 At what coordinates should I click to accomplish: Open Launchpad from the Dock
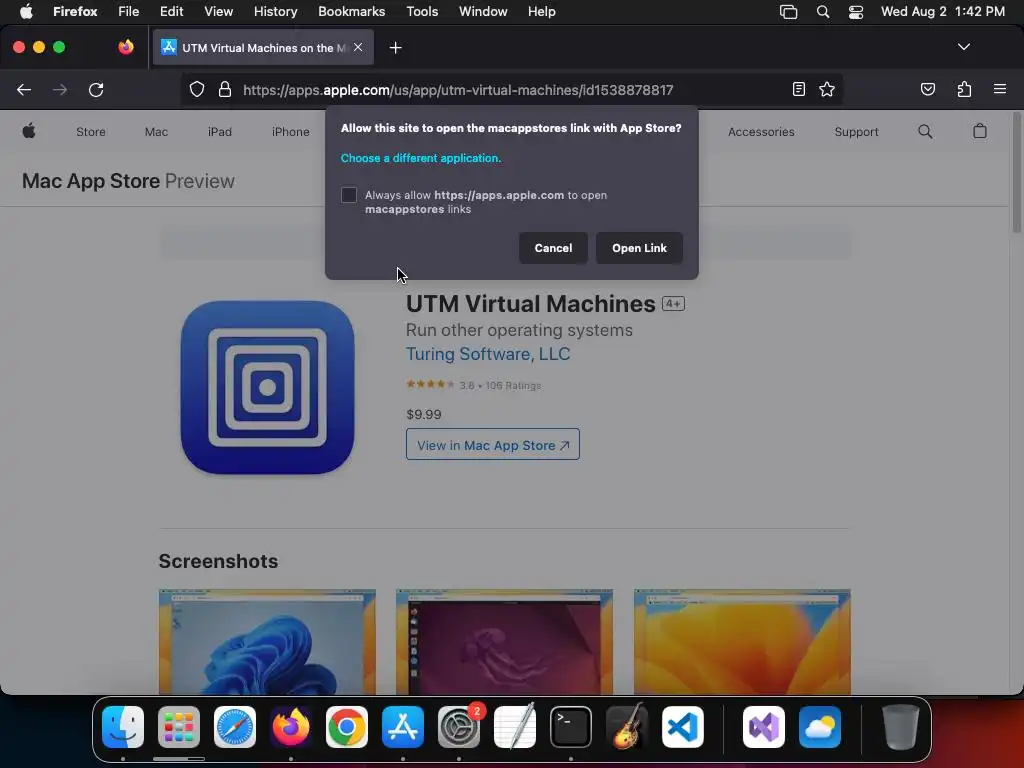pos(178,727)
